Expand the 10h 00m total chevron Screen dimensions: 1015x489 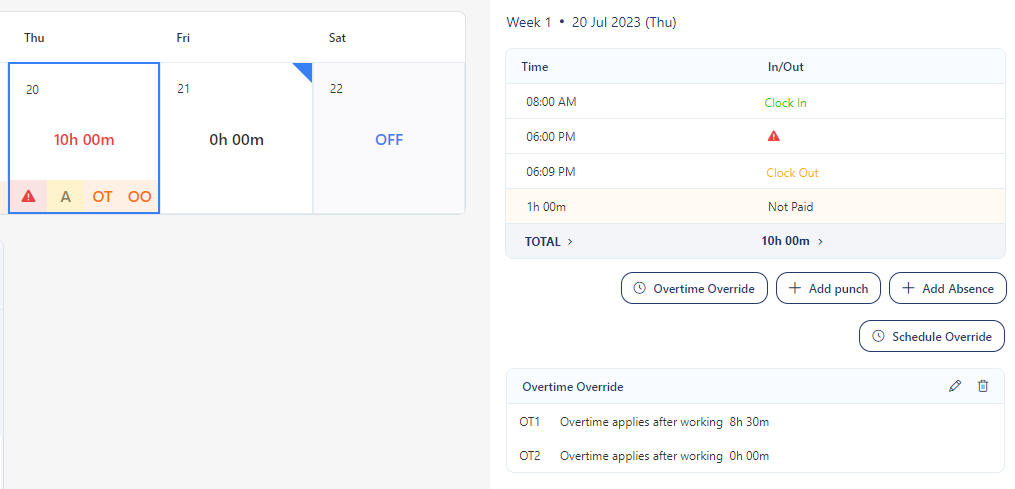tap(820, 241)
